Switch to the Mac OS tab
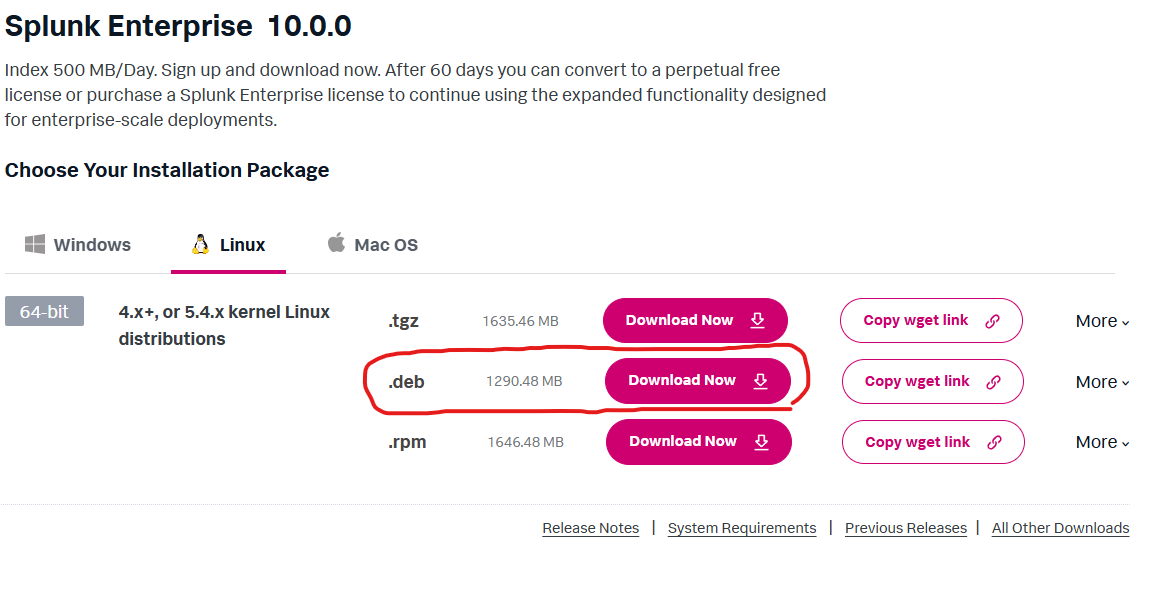Screen dimensions: 1176x597 pyautogui.click(x=373, y=244)
